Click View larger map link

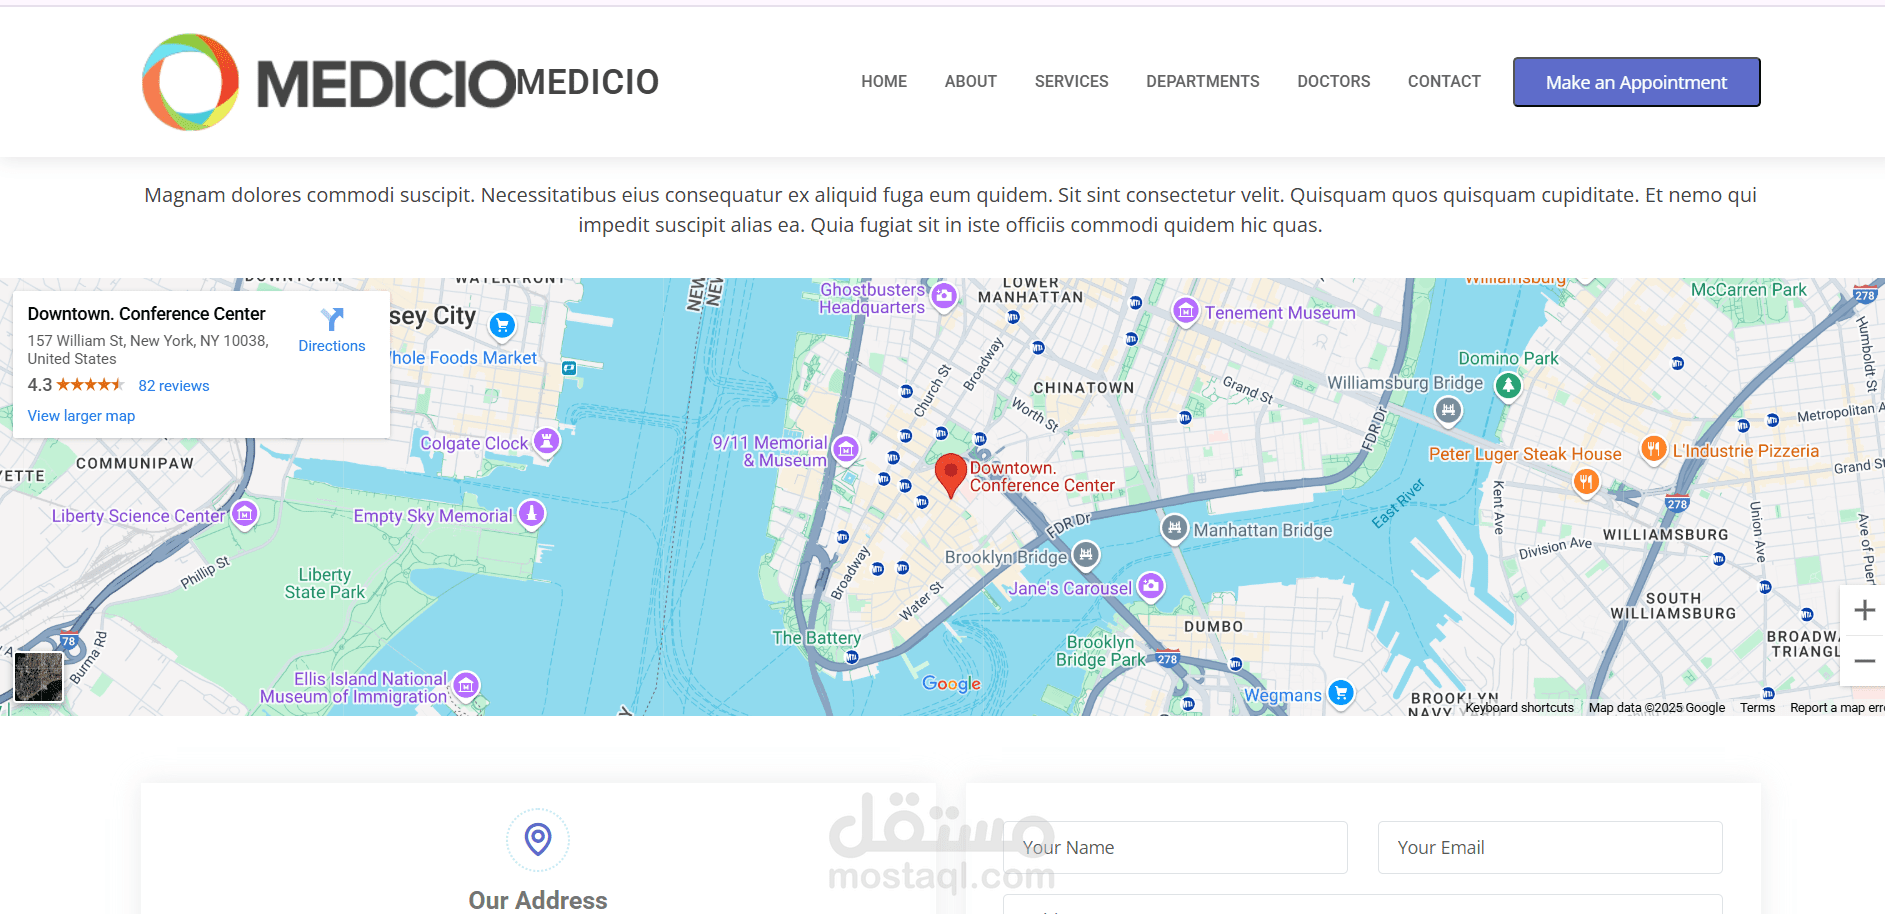coord(81,416)
